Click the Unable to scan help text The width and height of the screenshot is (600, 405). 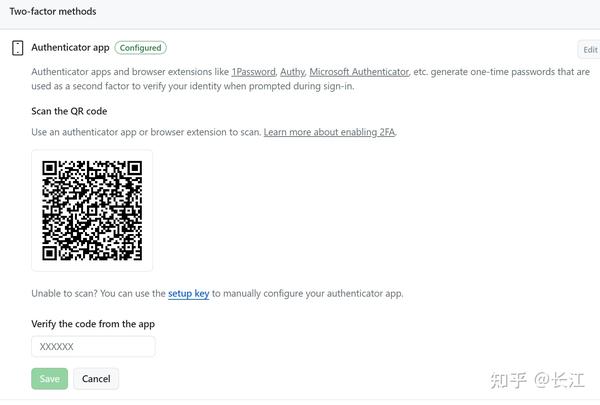98,294
